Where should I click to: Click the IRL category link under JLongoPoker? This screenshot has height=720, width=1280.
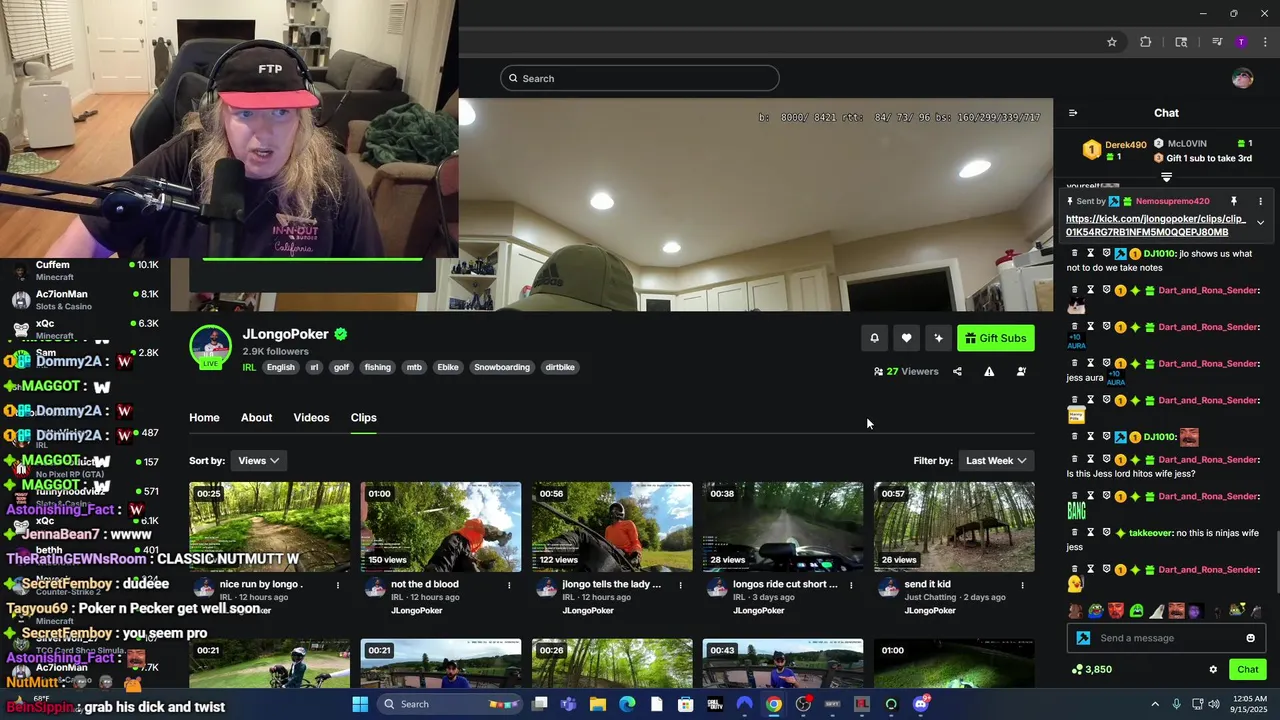click(249, 367)
